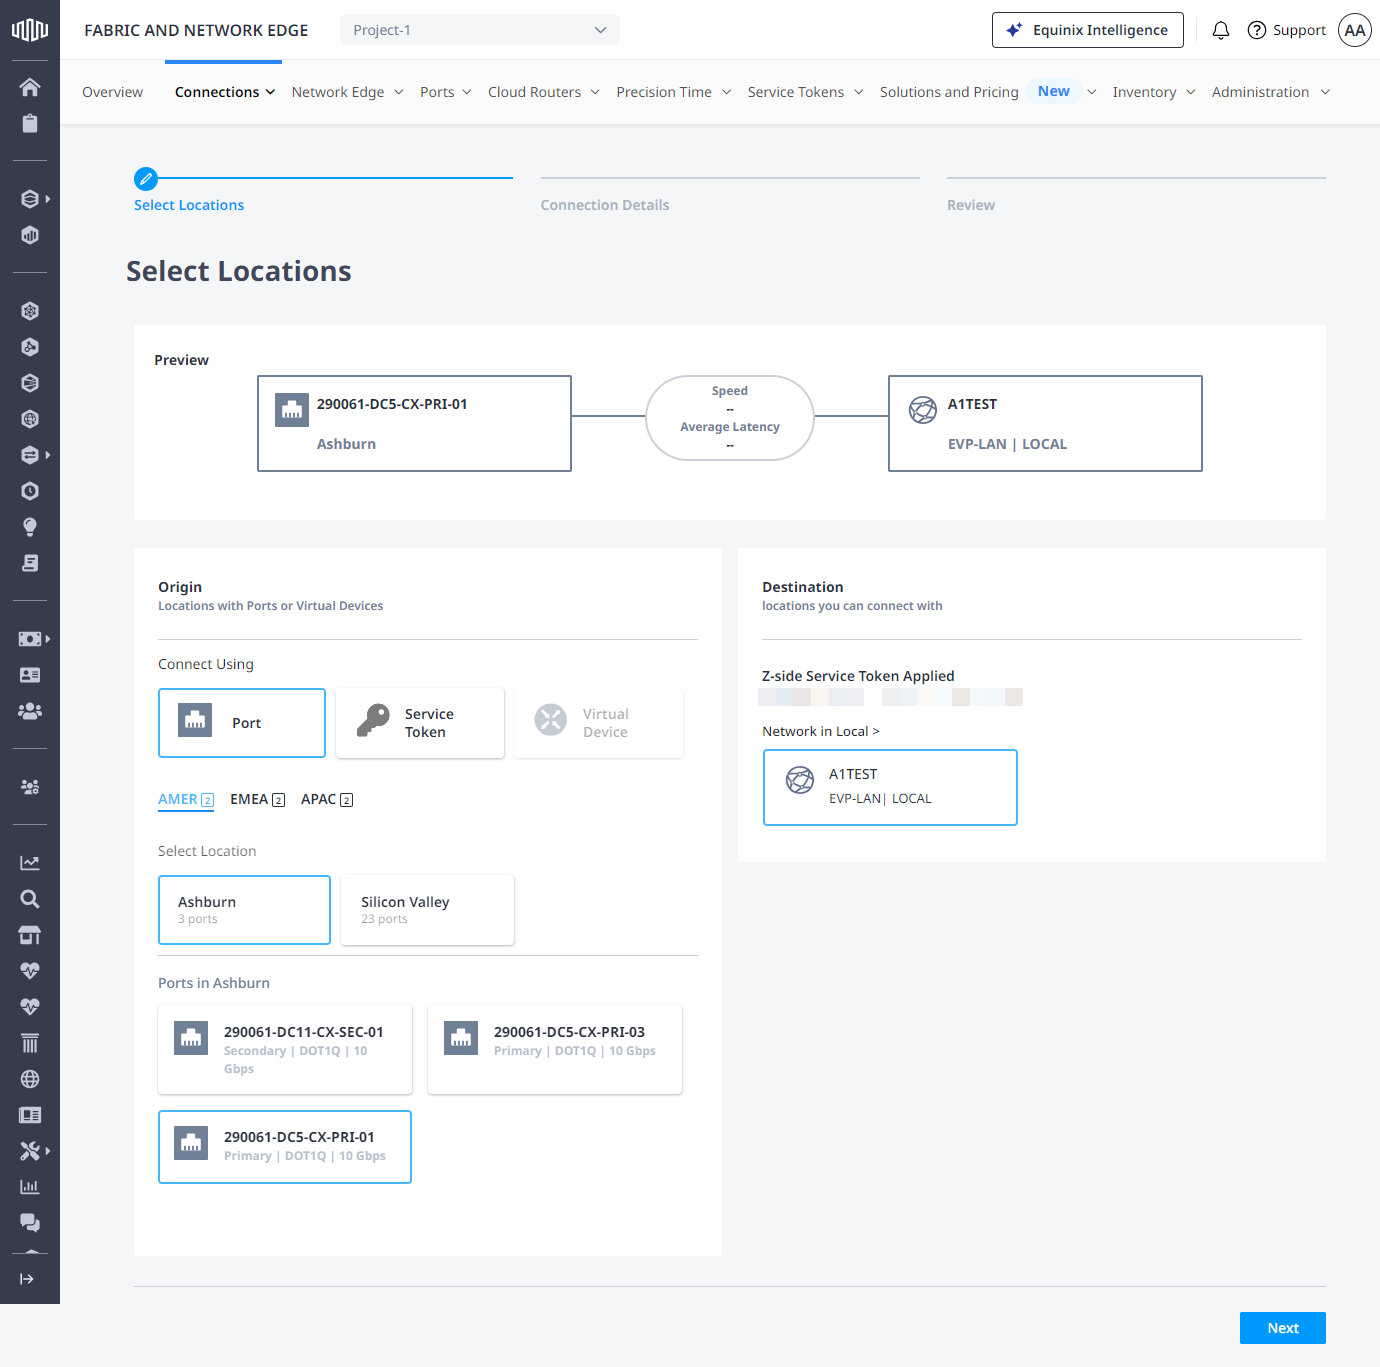Select A1TEST destination network card
This screenshot has width=1380, height=1367.
point(890,787)
